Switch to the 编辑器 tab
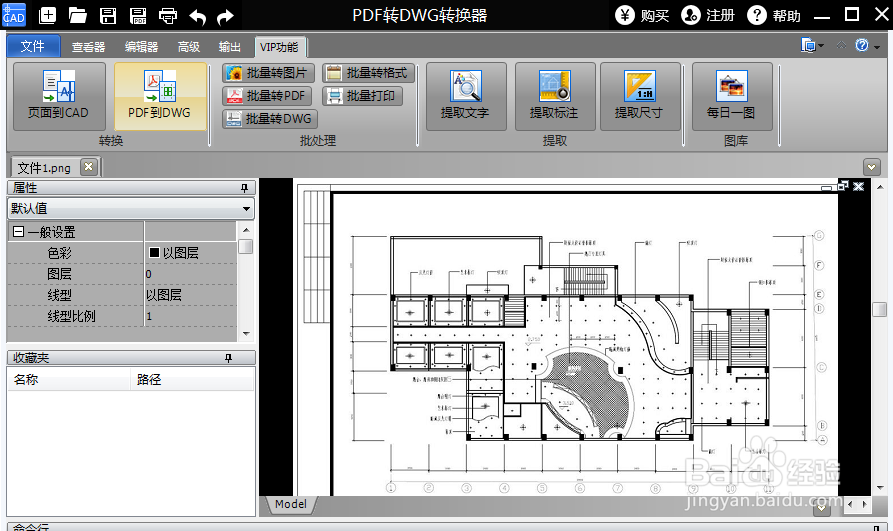 click(x=141, y=47)
